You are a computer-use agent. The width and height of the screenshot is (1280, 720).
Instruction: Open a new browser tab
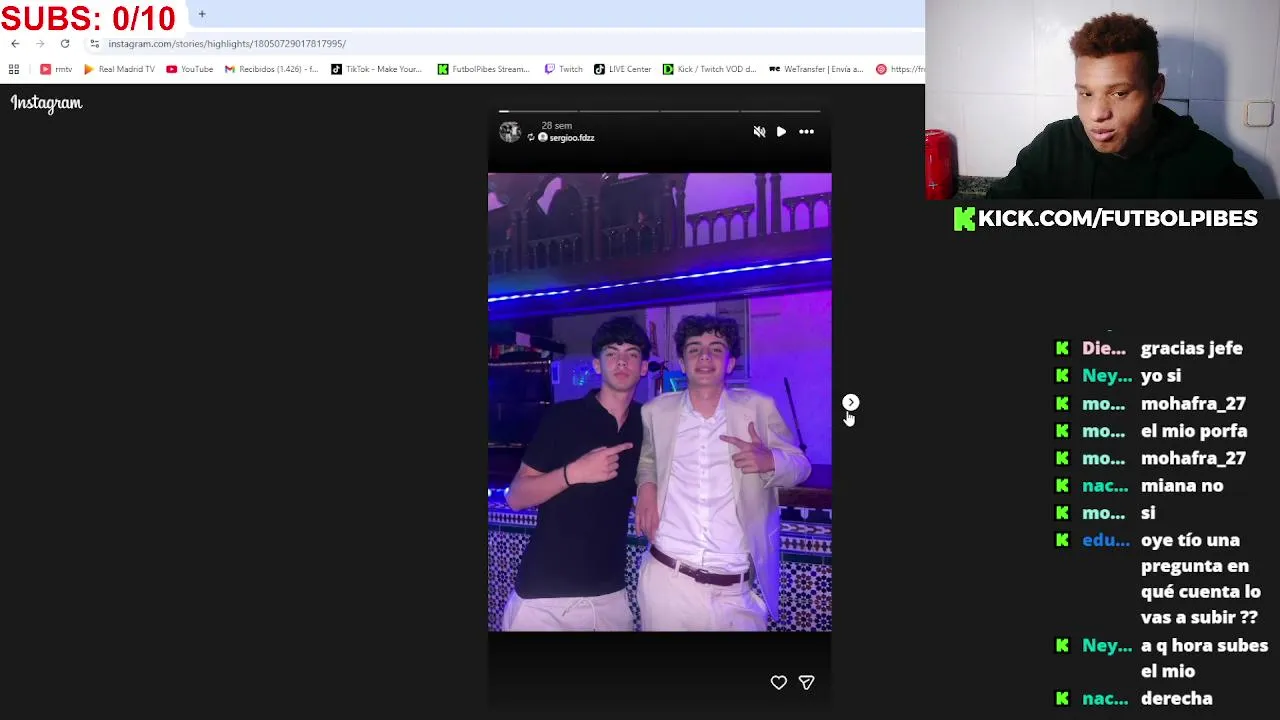click(202, 14)
